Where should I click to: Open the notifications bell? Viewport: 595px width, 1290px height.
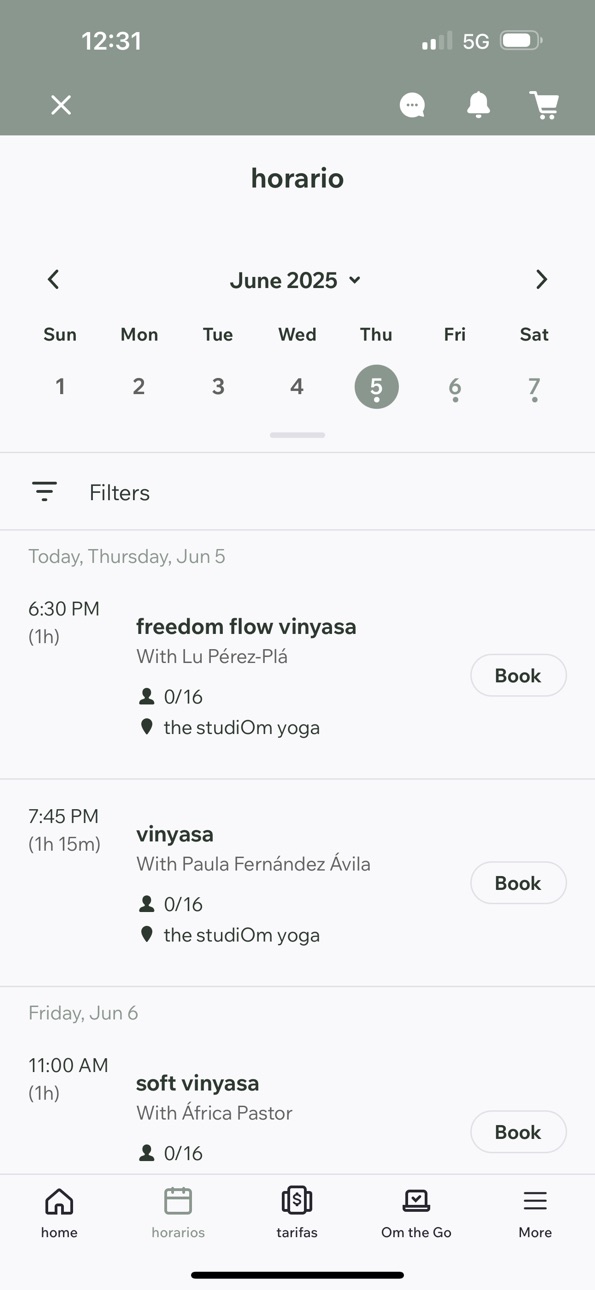(x=479, y=104)
